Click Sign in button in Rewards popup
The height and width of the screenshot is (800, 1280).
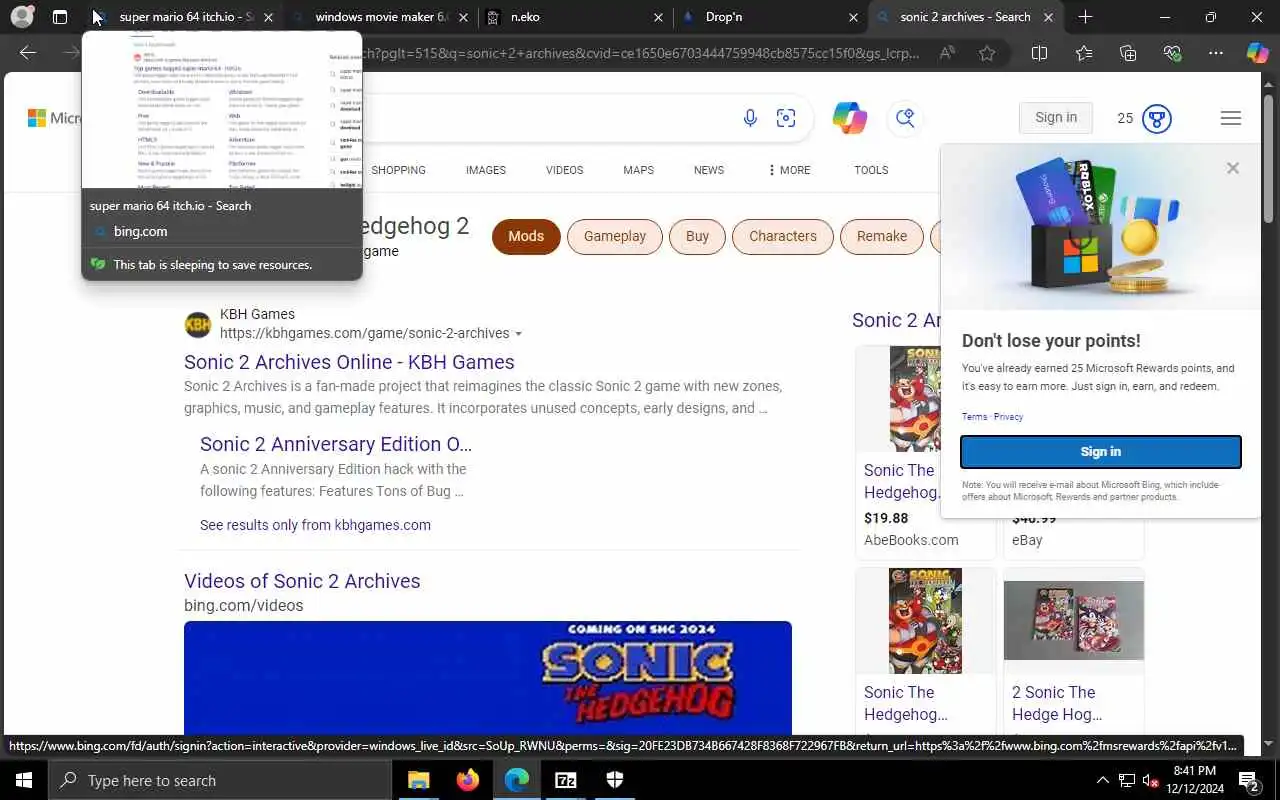coord(1101,452)
